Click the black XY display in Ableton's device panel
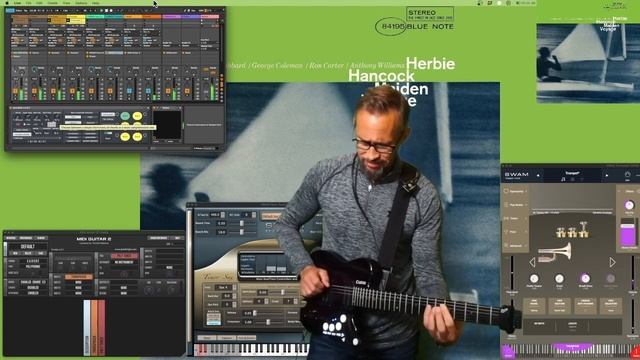This screenshot has width=640, height=360. coord(167,125)
